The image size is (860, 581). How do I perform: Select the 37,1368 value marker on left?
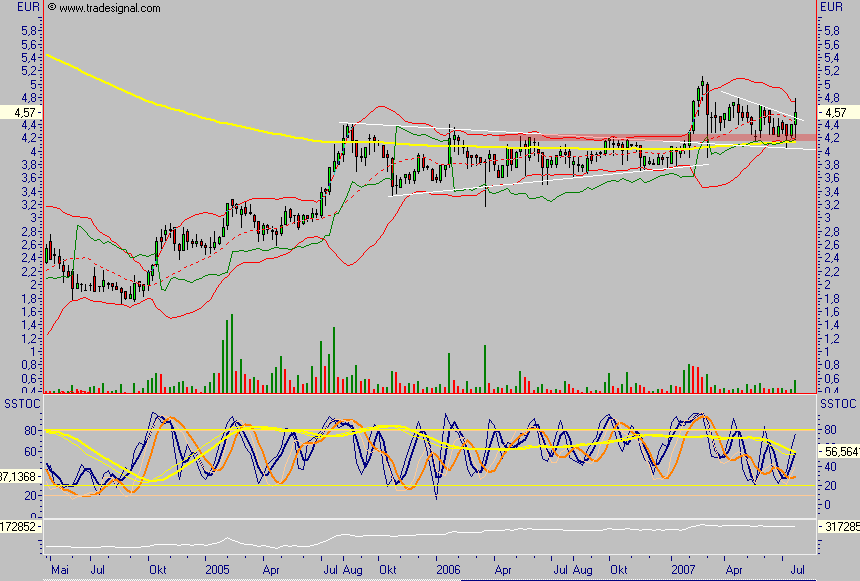point(20,477)
